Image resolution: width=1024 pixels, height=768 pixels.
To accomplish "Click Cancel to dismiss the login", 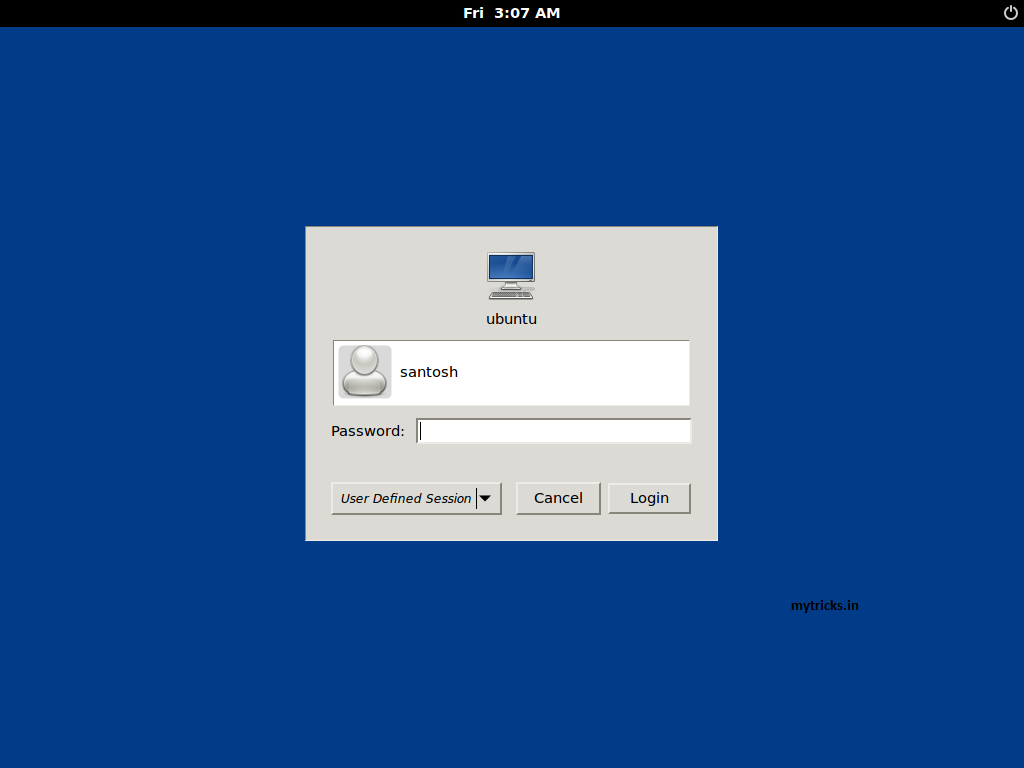I will pyautogui.click(x=557, y=498).
